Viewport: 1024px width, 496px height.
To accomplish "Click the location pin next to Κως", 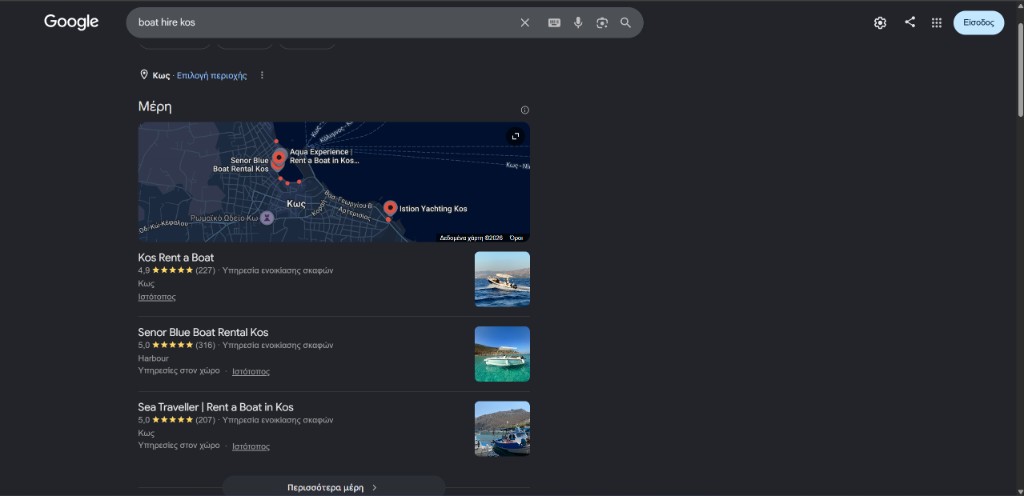I will 144,74.
